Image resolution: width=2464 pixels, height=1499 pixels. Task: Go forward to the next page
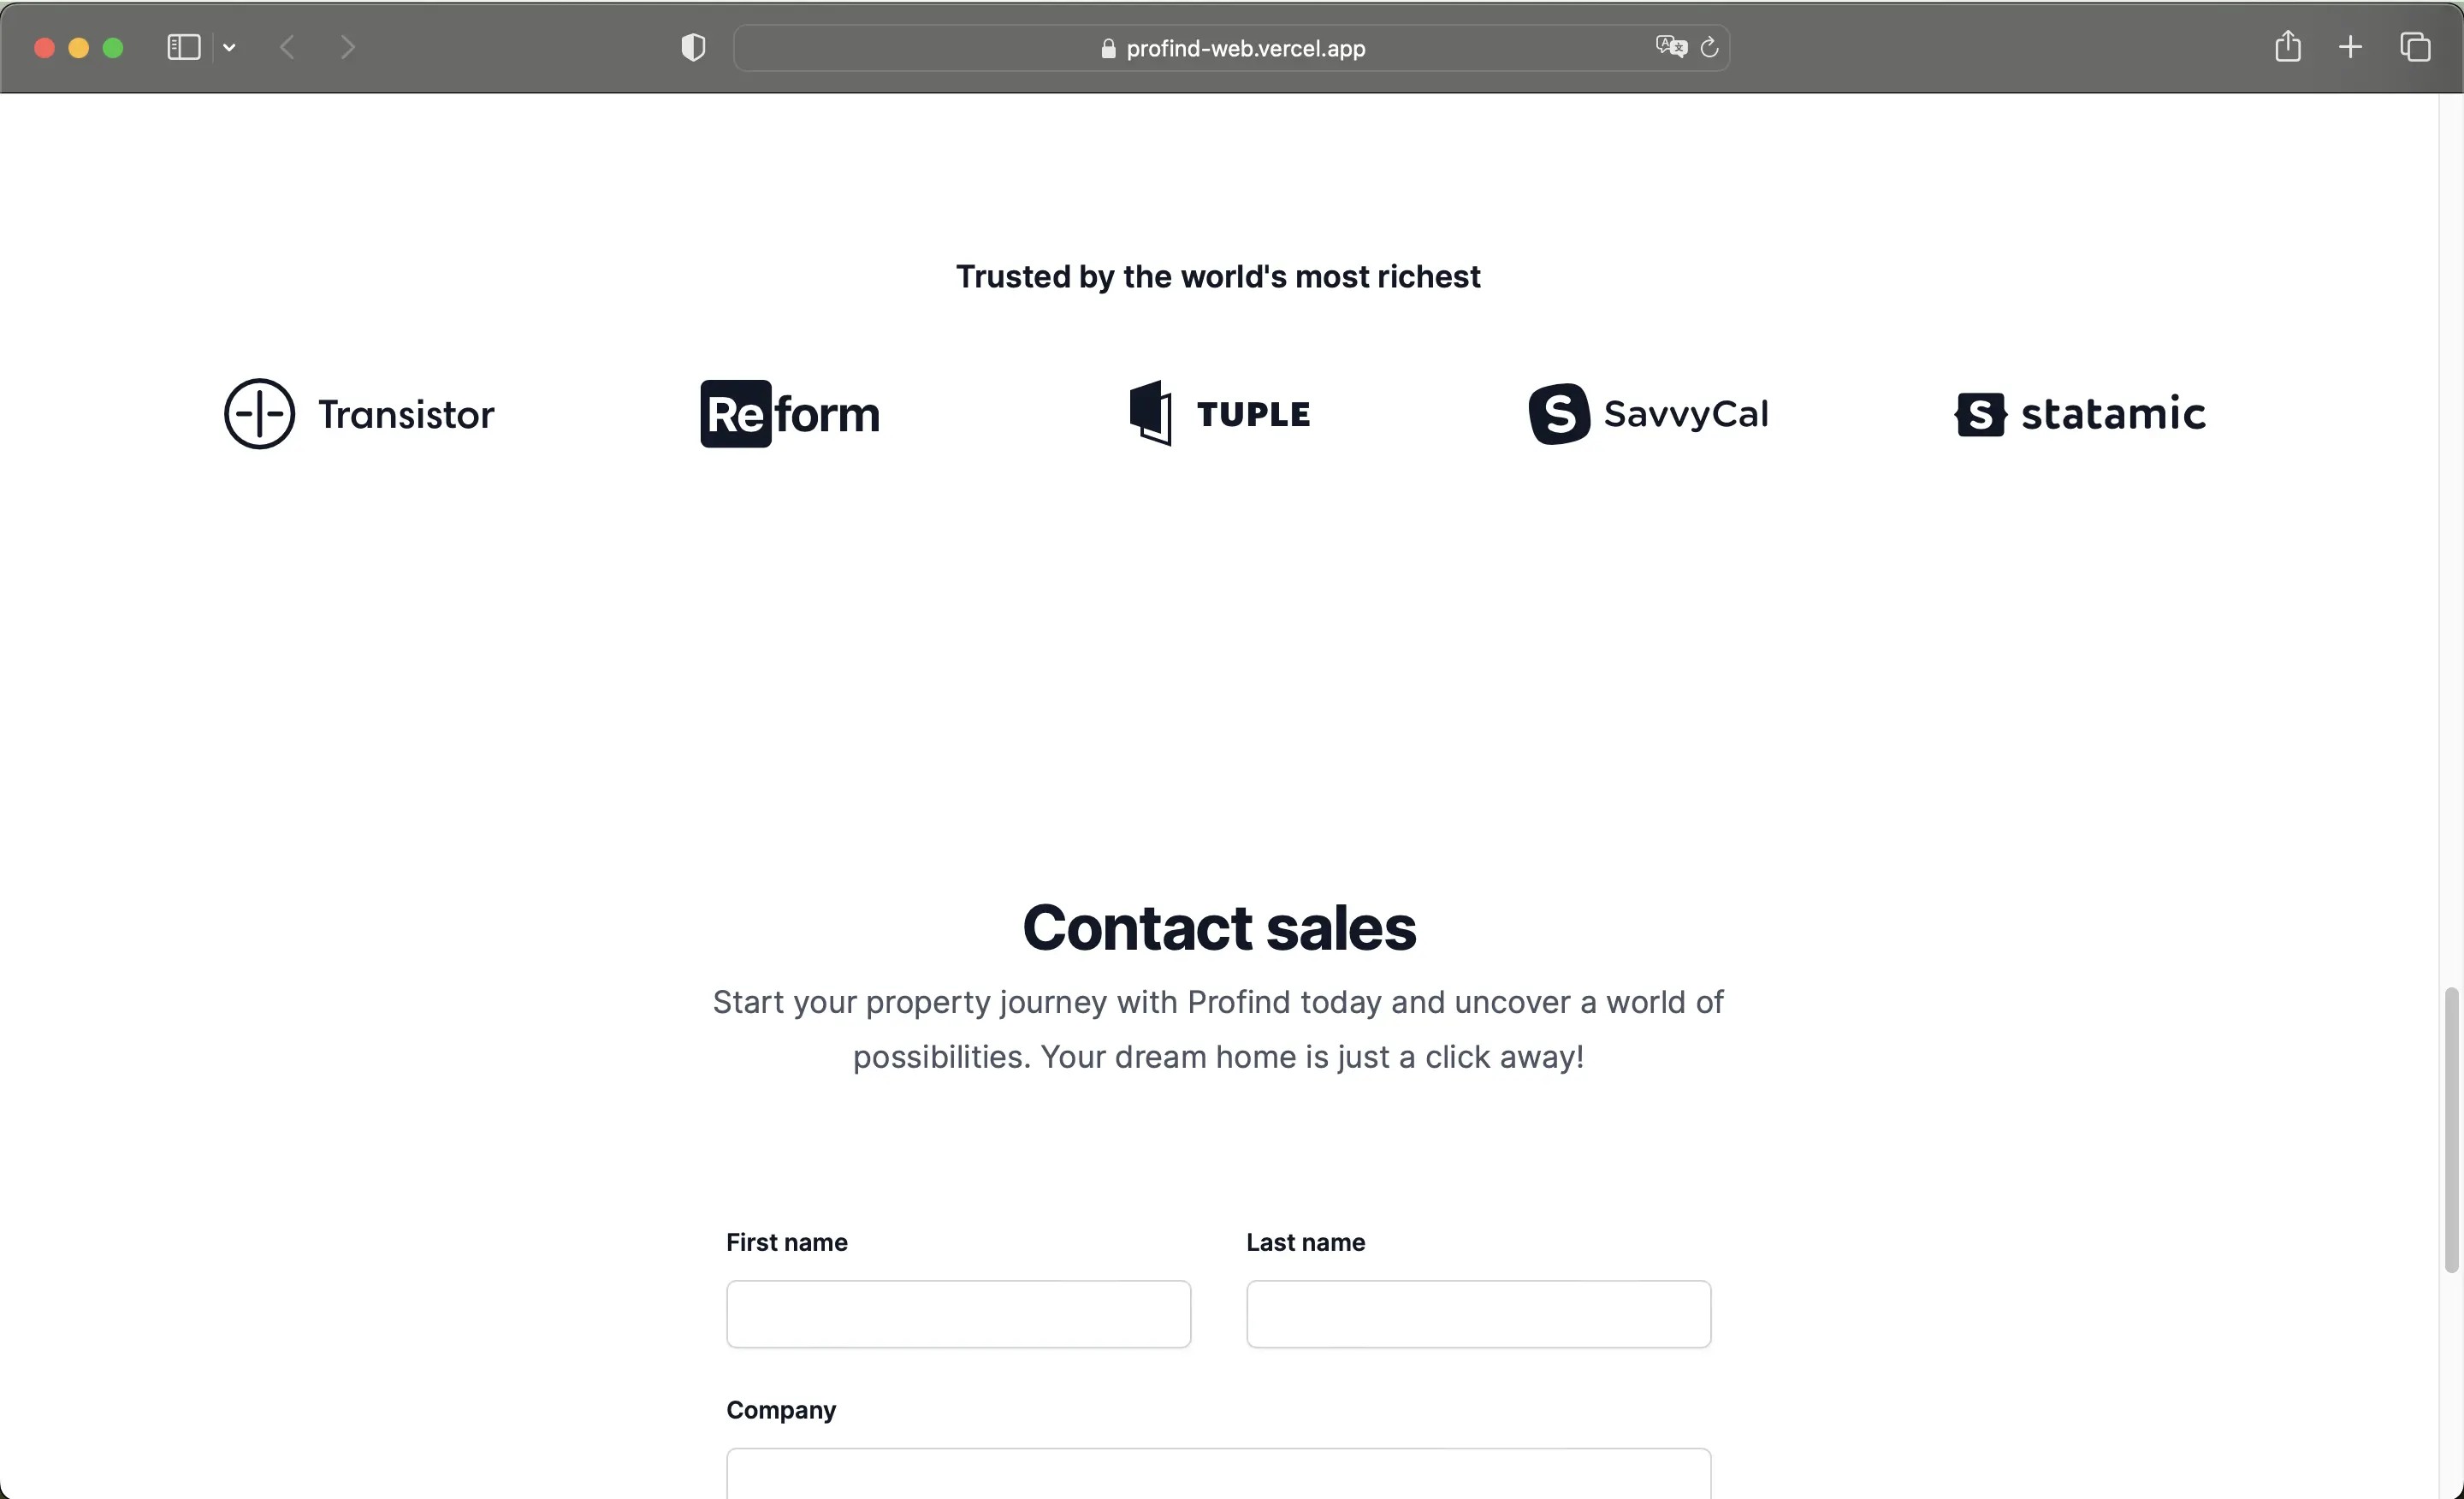[347, 47]
